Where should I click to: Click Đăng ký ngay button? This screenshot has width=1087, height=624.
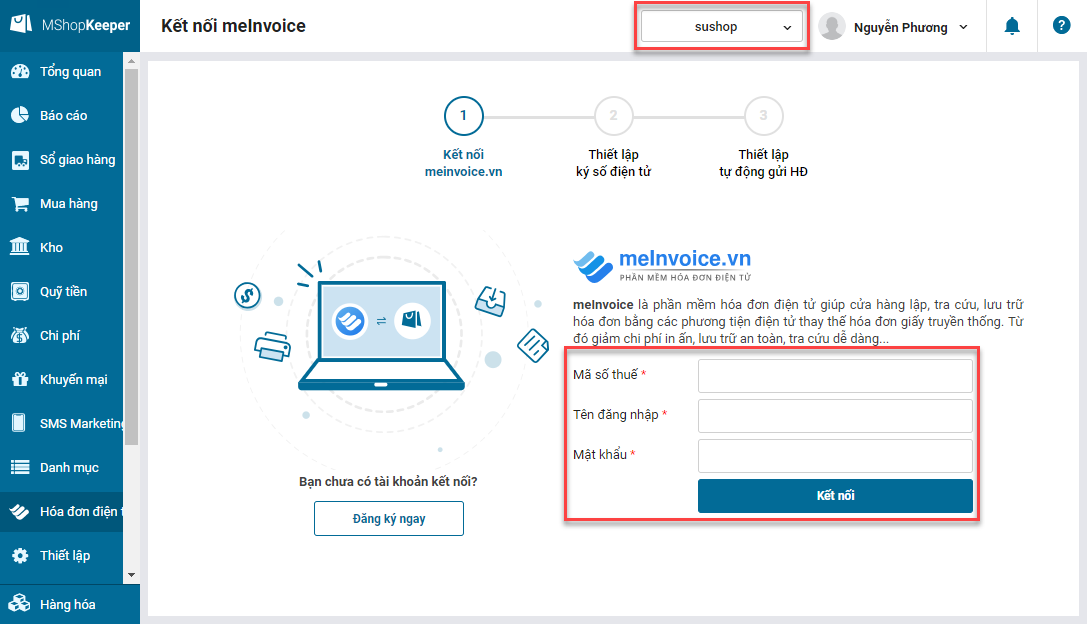point(389,519)
